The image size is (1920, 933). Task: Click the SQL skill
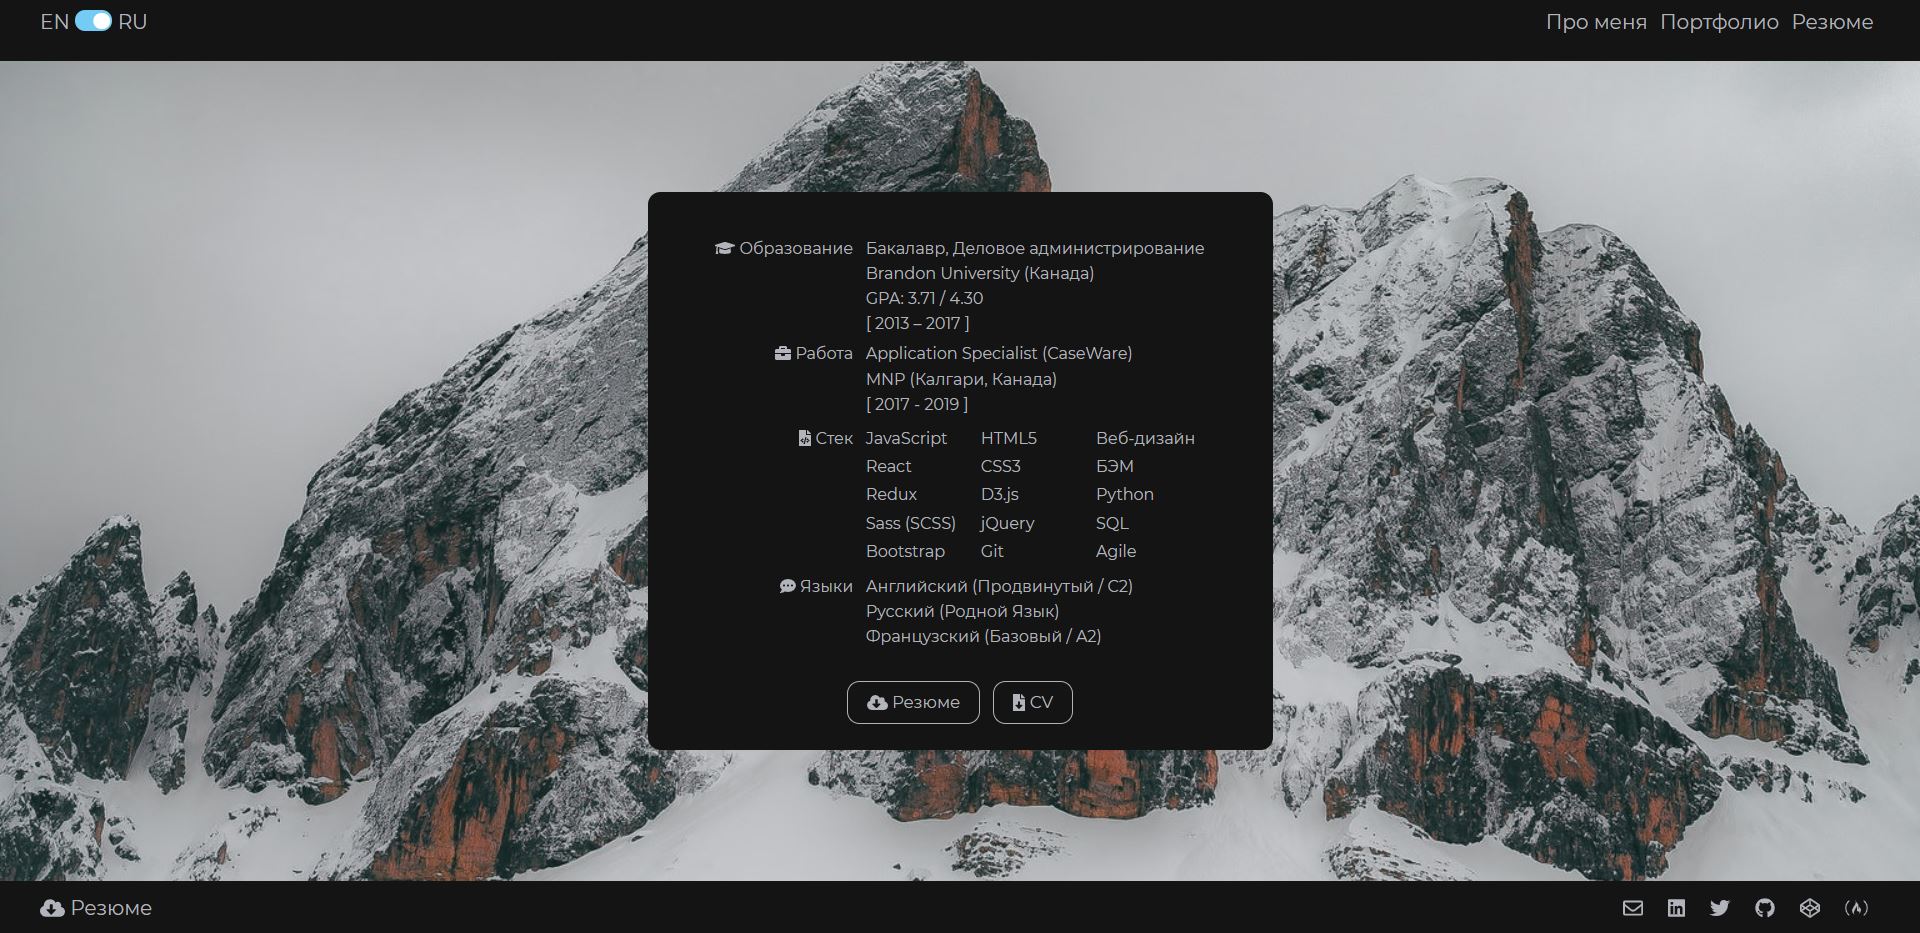coord(1112,523)
